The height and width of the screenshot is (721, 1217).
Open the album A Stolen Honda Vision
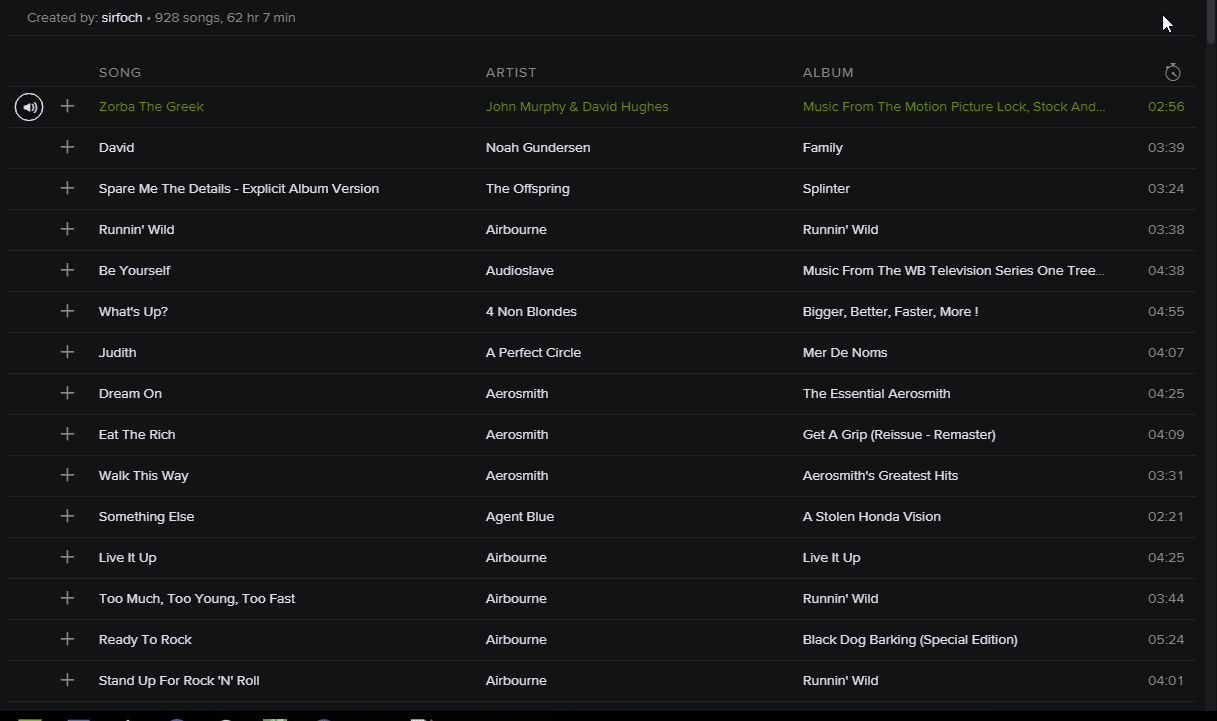tap(872, 516)
